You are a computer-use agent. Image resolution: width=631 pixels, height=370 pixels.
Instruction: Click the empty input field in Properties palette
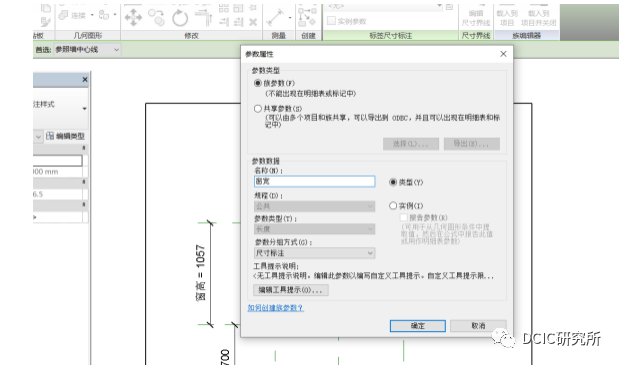coord(58,161)
